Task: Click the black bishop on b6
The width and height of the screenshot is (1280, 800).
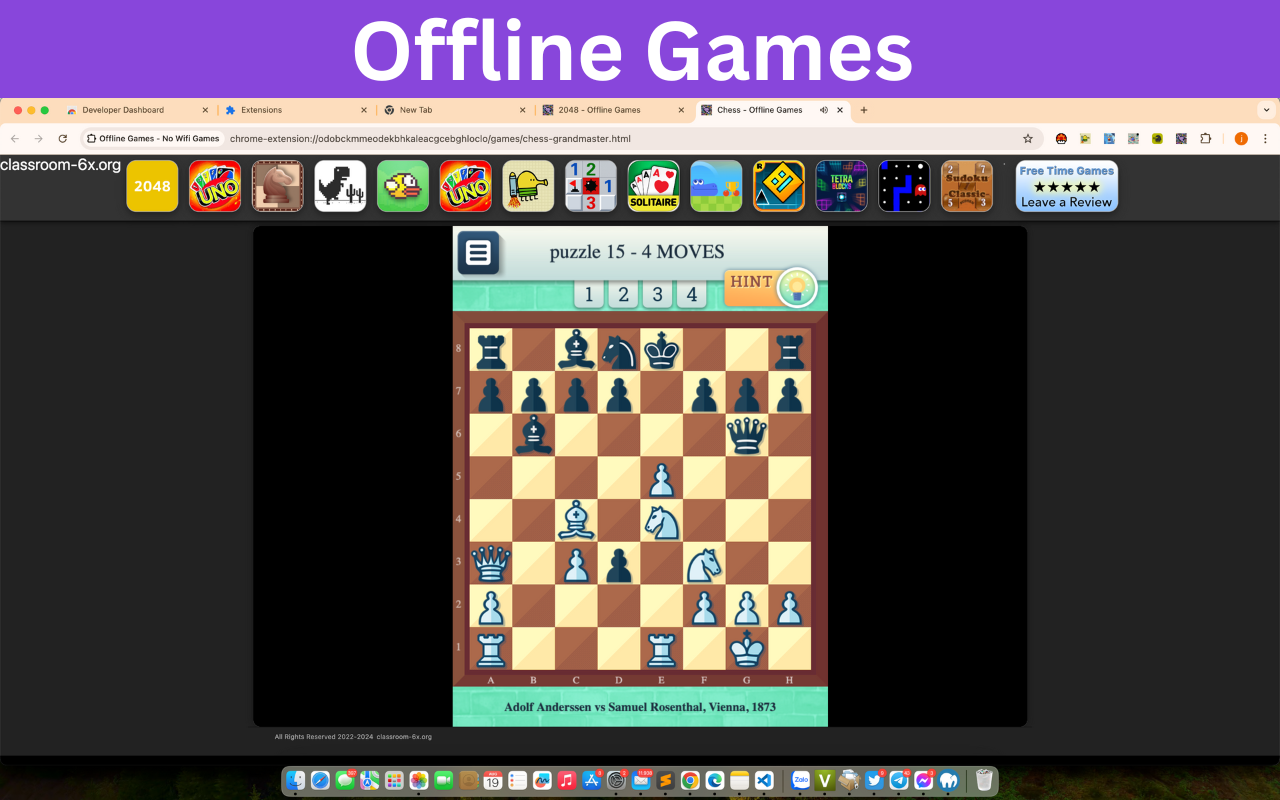Action: coord(533,435)
